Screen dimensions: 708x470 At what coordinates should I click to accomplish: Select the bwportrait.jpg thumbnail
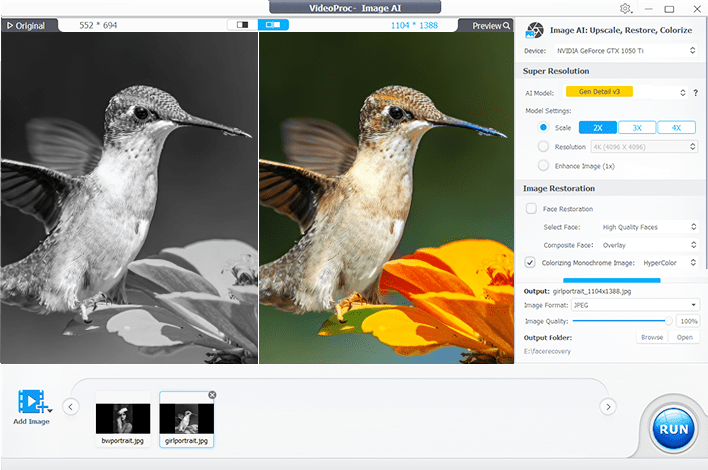123,419
